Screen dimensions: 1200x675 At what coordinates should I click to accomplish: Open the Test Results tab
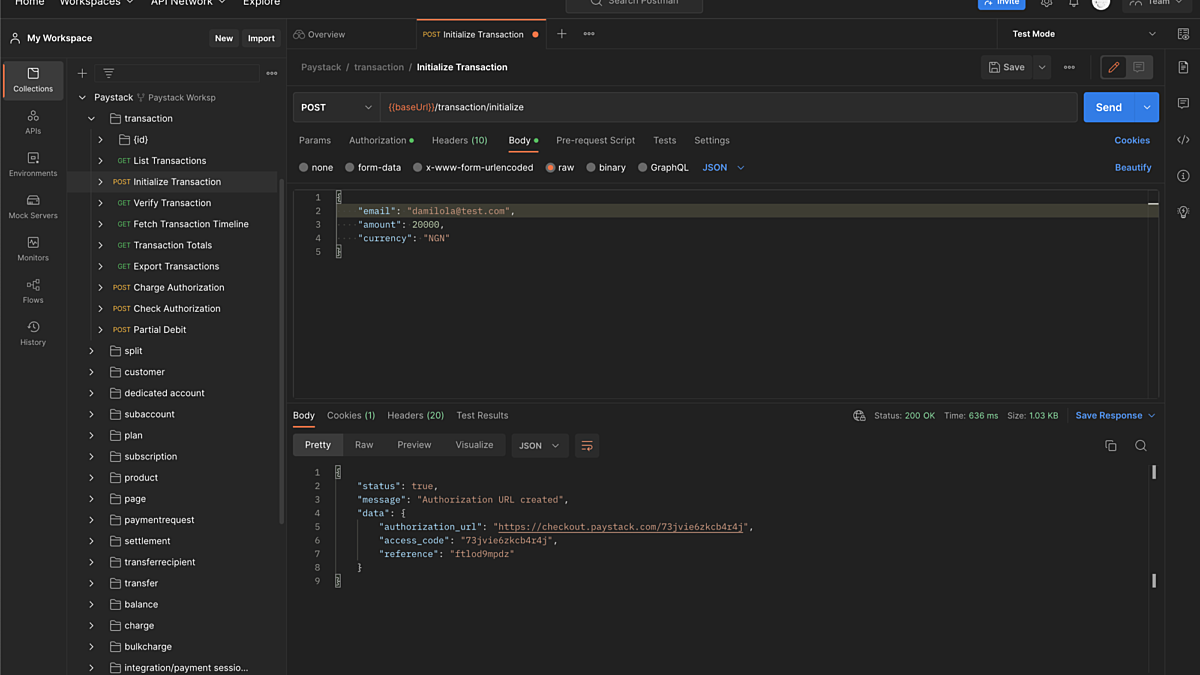pyautogui.click(x=482, y=415)
